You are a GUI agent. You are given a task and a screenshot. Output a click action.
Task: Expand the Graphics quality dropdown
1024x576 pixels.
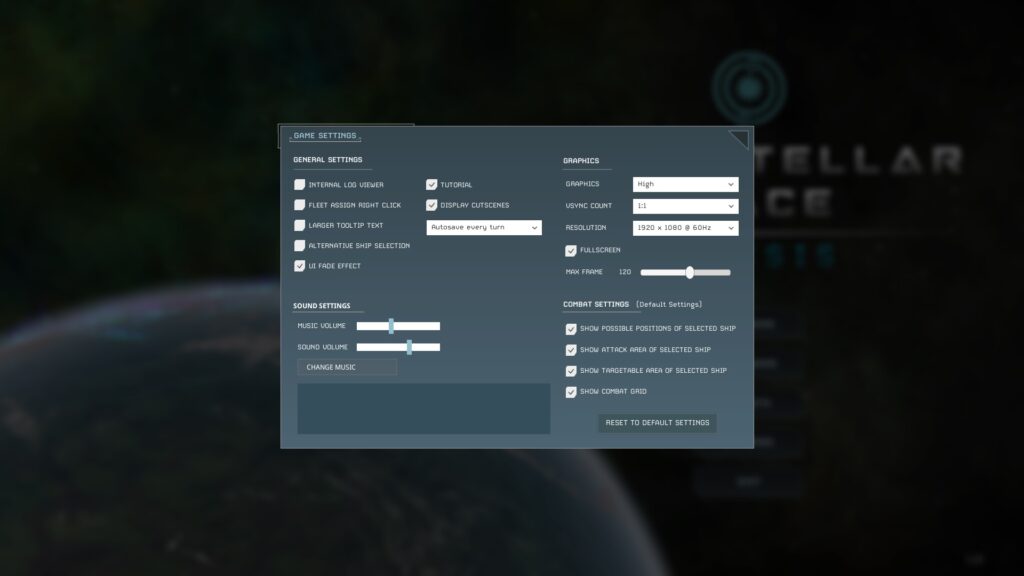685,184
